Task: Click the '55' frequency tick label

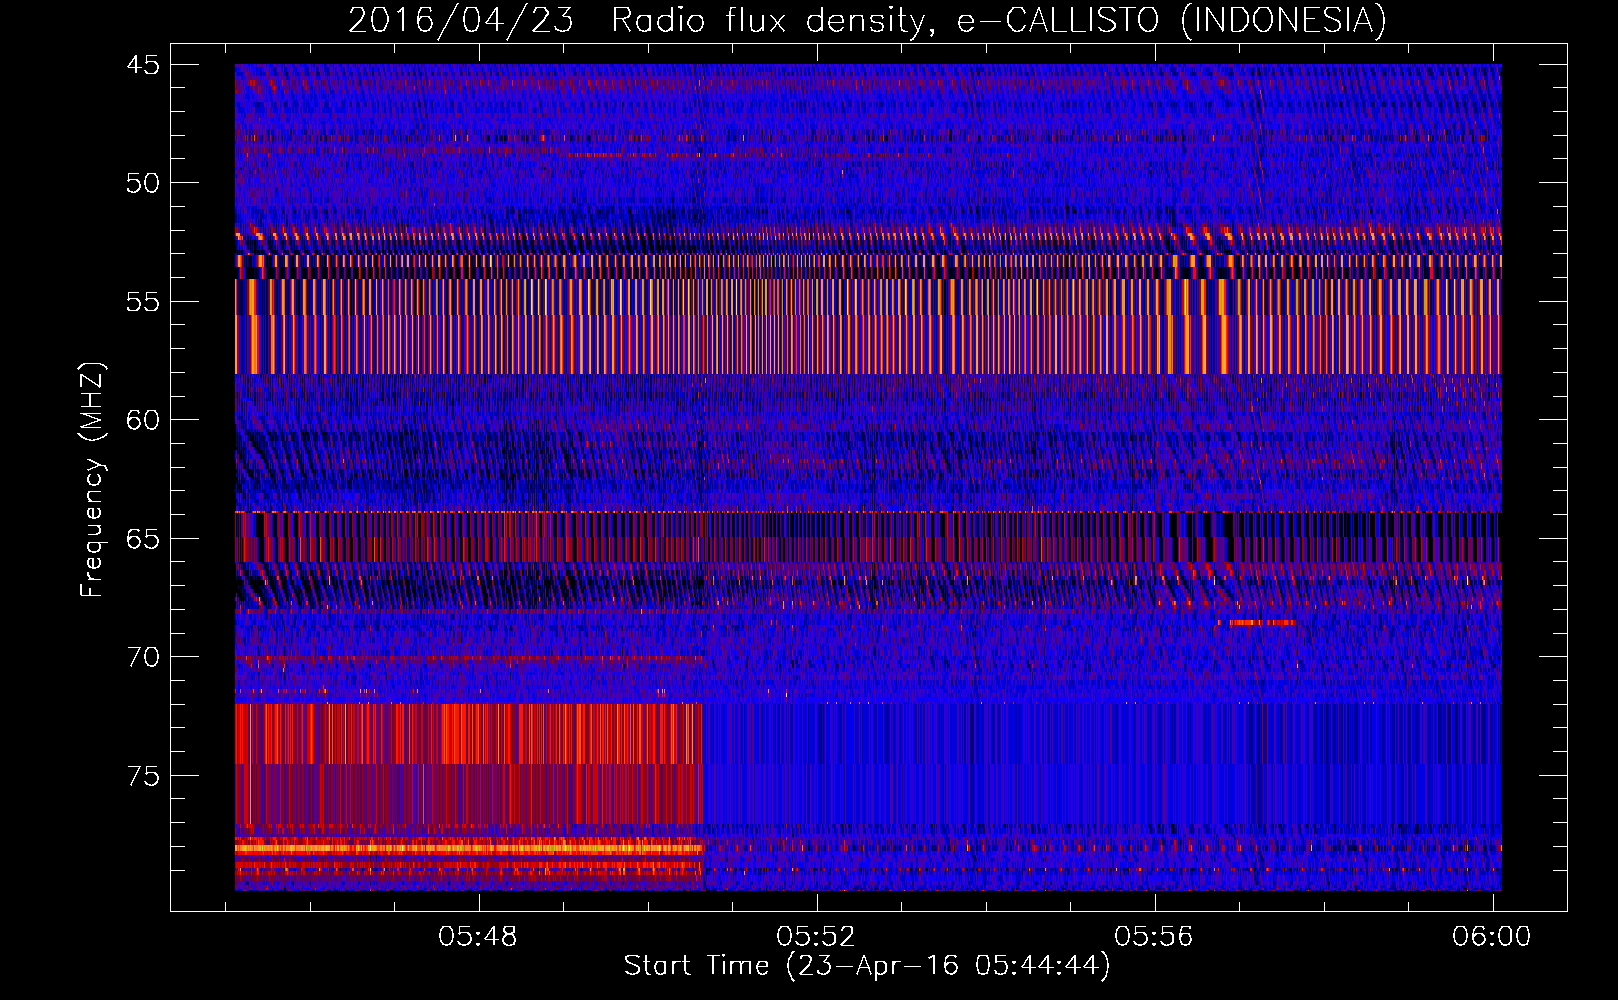Action: click(143, 302)
